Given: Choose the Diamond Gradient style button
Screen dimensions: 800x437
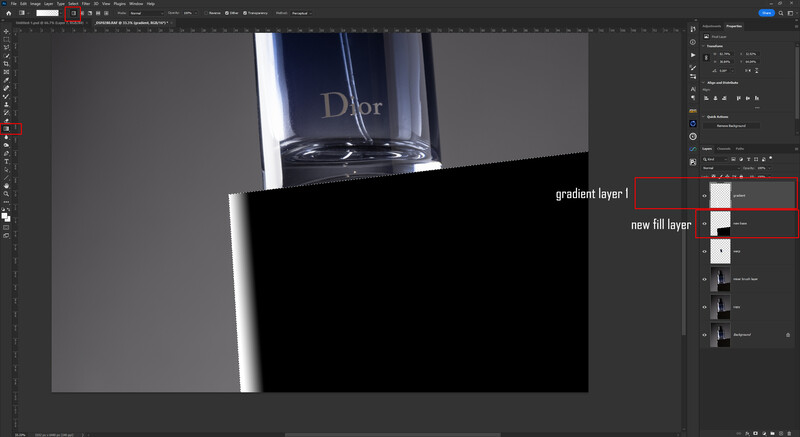Looking at the screenshot, I should pyautogui.click(x=106, y=13).
